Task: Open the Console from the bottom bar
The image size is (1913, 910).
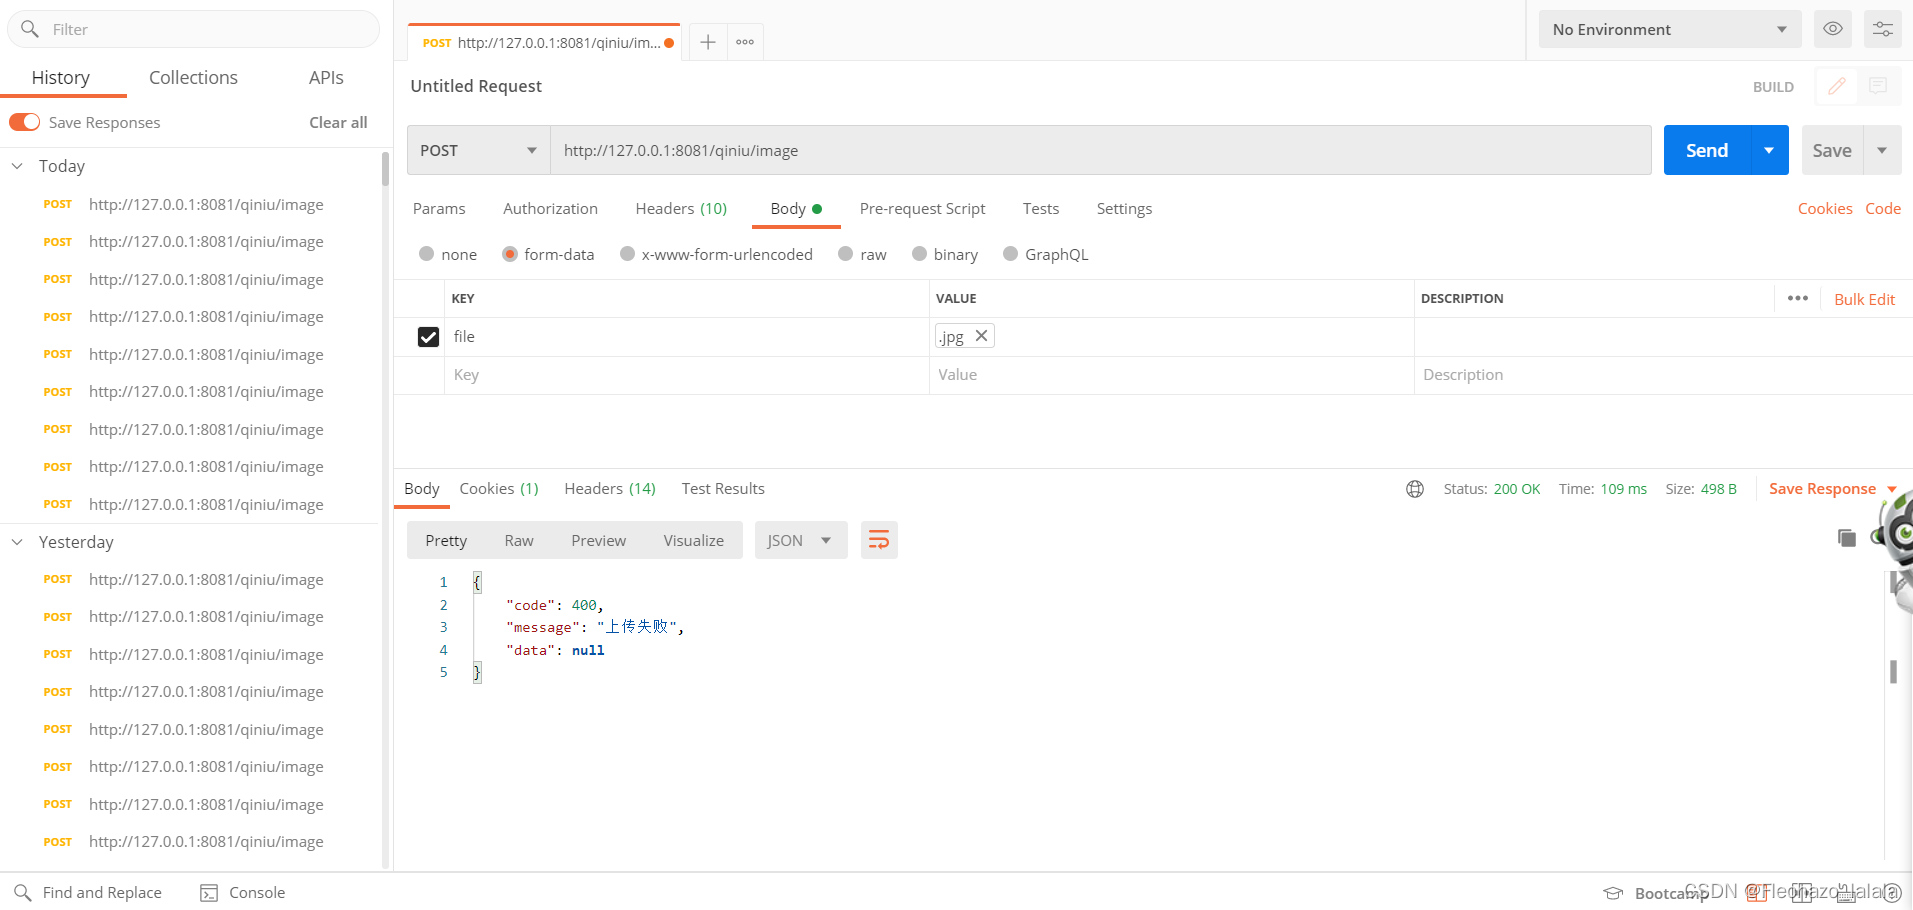Action: pos(243,892)
